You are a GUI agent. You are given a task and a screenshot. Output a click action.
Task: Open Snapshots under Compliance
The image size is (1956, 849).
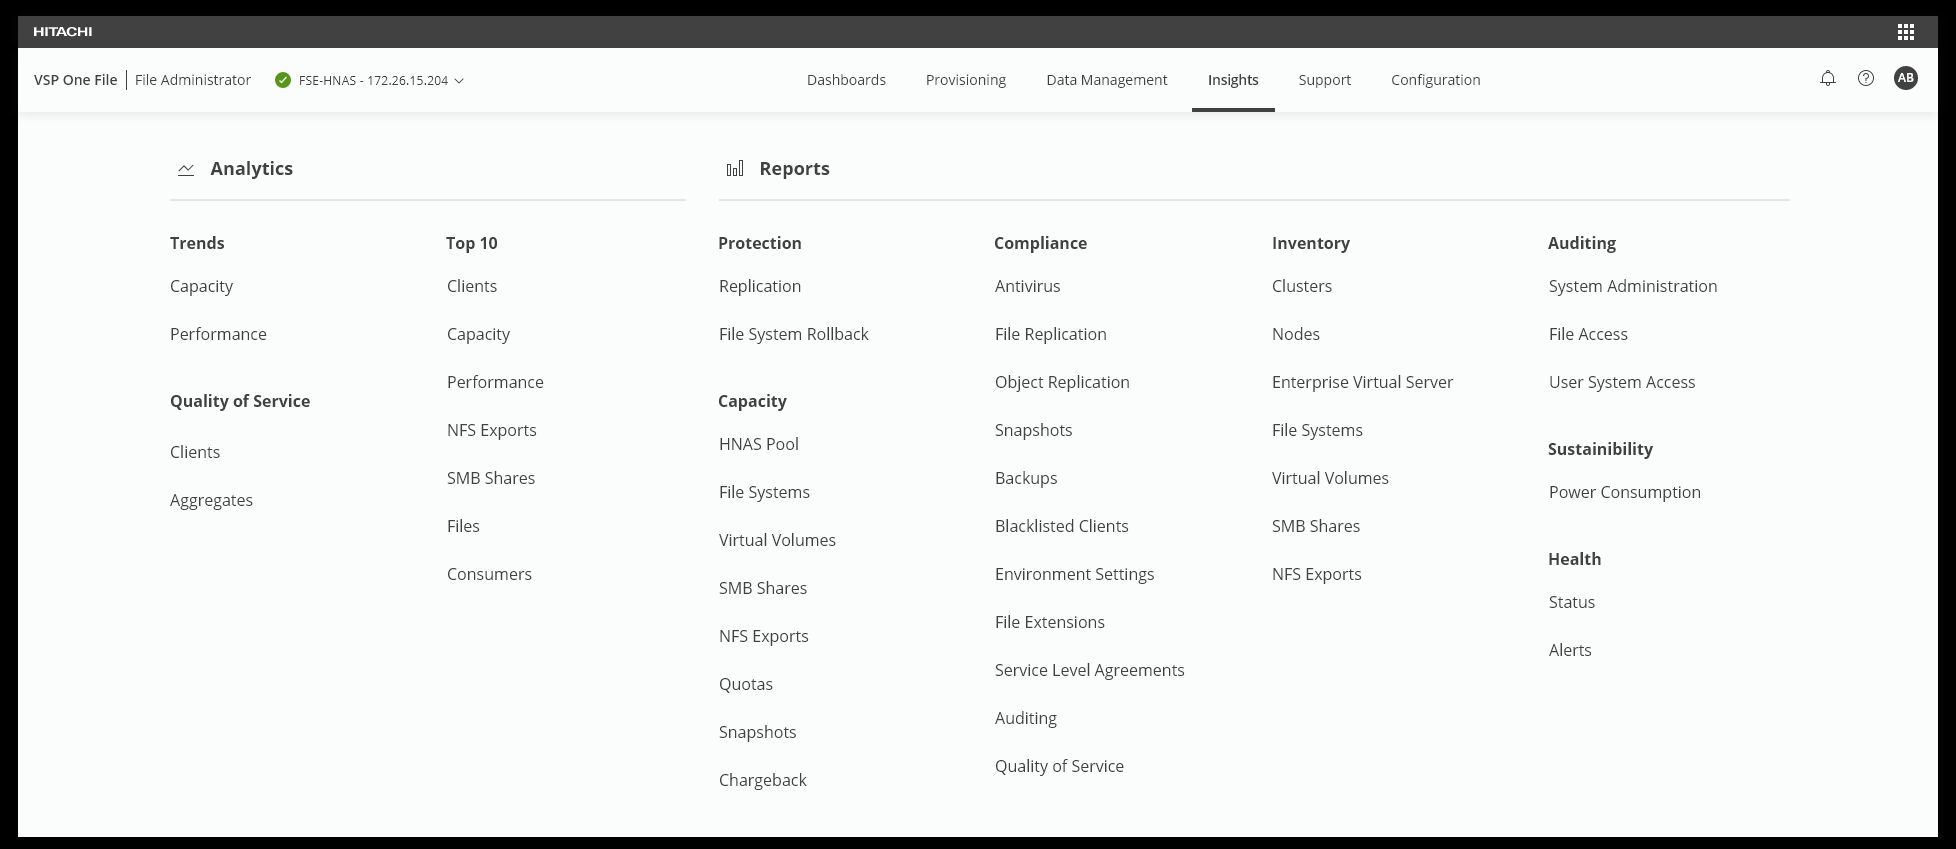pyautogui.click(x=1034, y=430)
